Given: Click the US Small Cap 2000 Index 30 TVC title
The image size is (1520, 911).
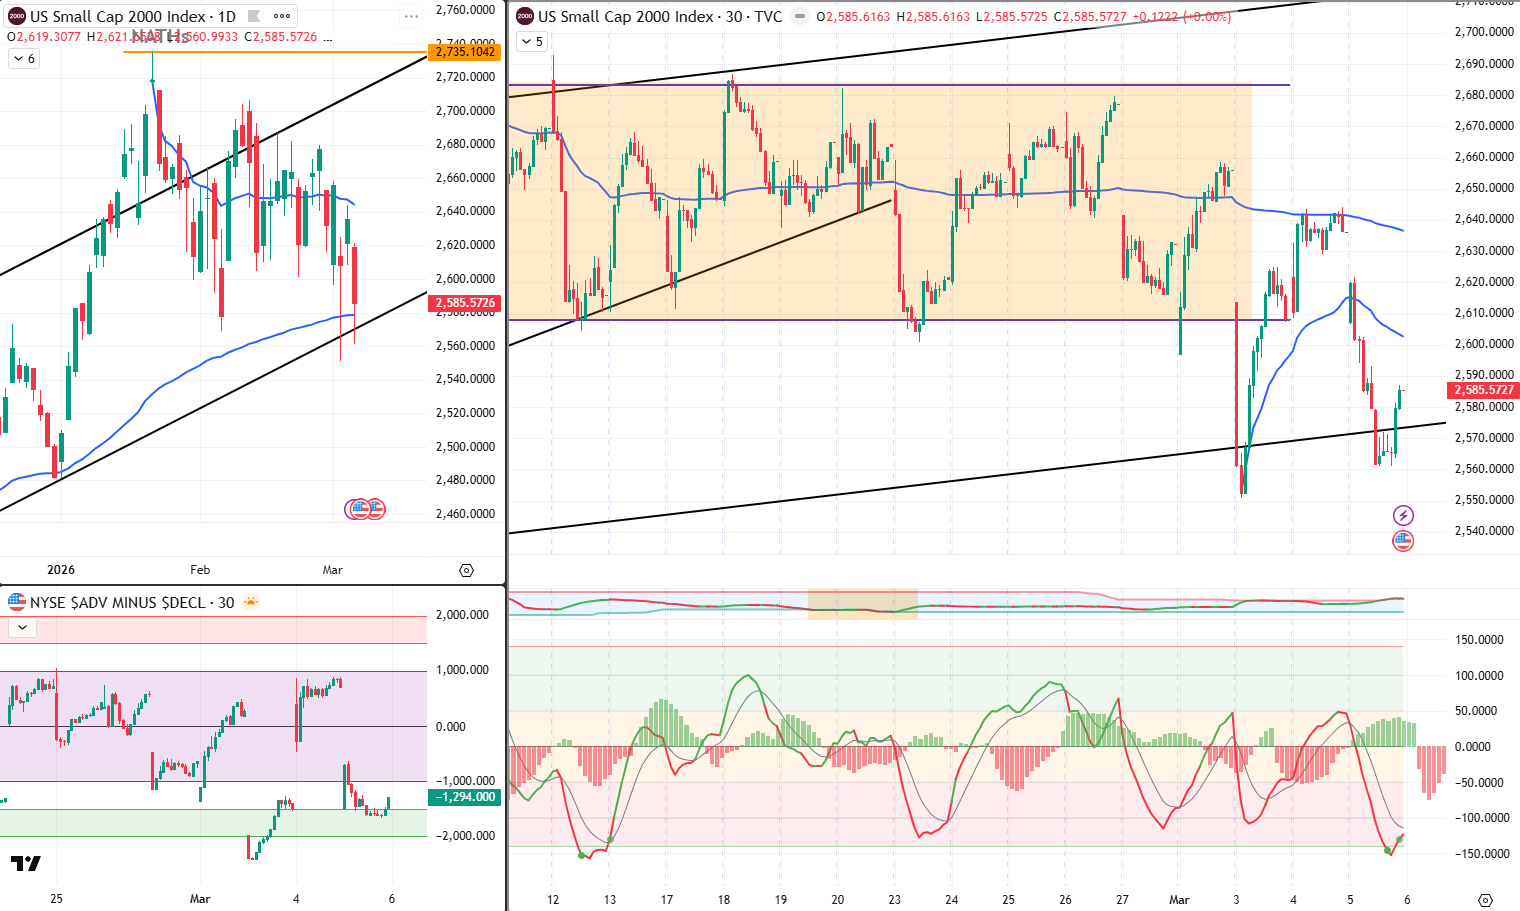Looking at the screenshot, I should click(x=659, y=17).
